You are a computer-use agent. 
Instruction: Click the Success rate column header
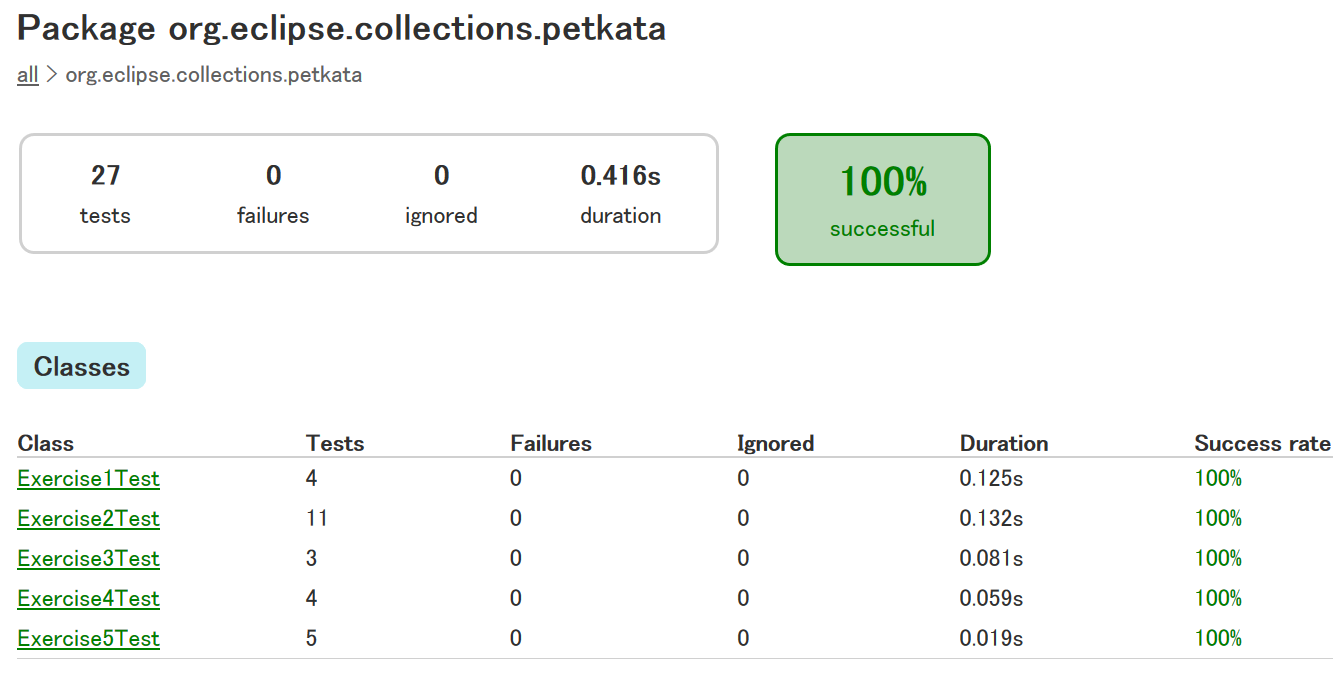tap(1263, 443)
